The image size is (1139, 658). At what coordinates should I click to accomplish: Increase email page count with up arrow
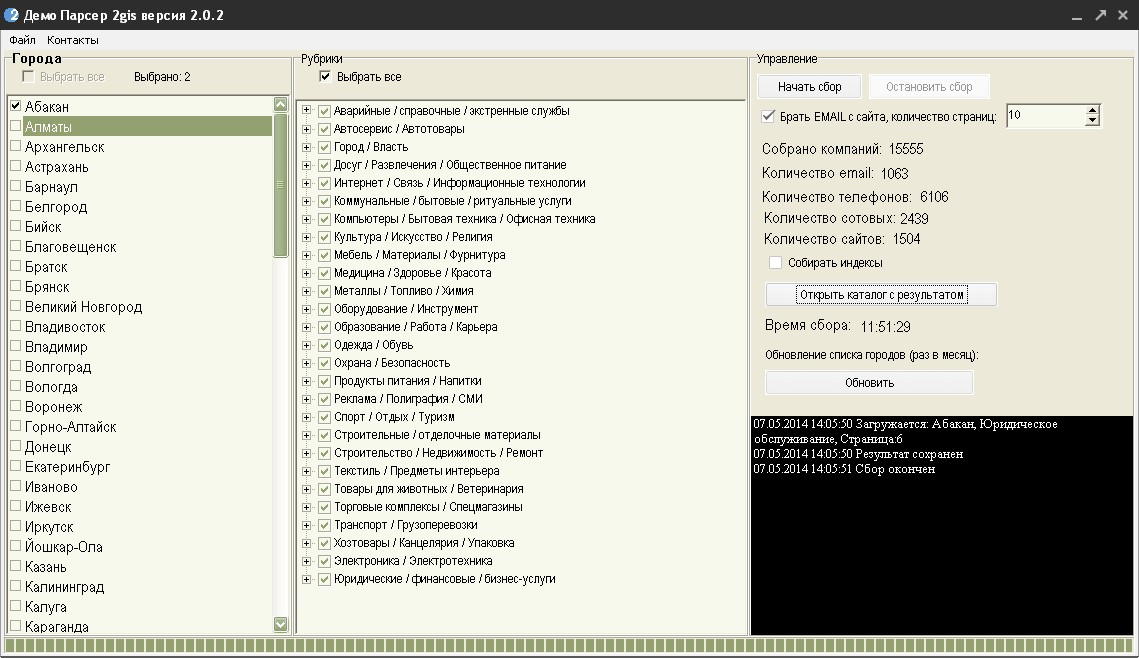tap(1092, 110)
